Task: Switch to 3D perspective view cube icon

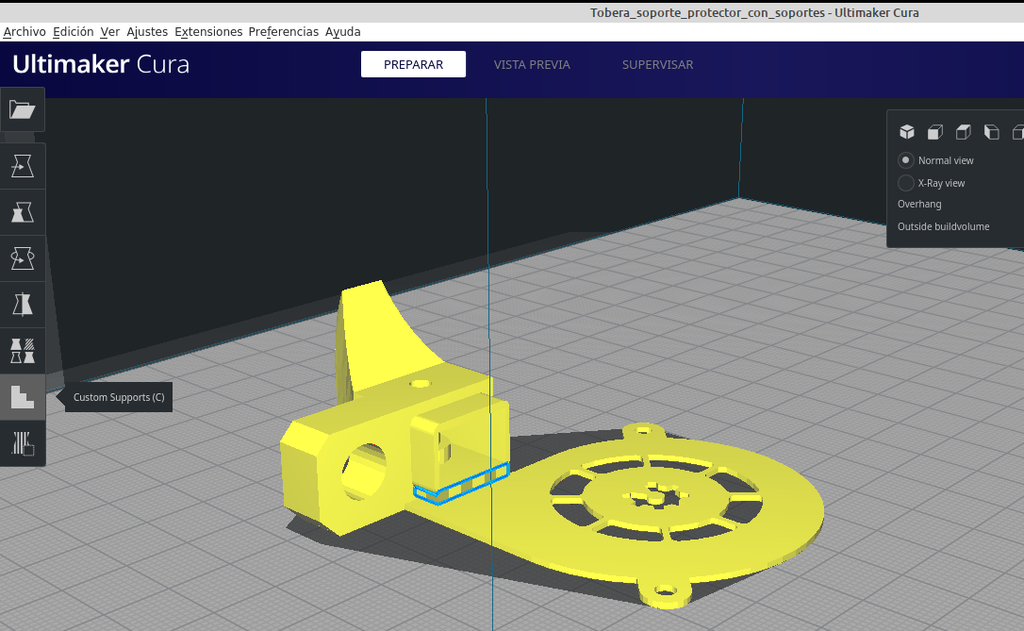Action: coord(906,132)
